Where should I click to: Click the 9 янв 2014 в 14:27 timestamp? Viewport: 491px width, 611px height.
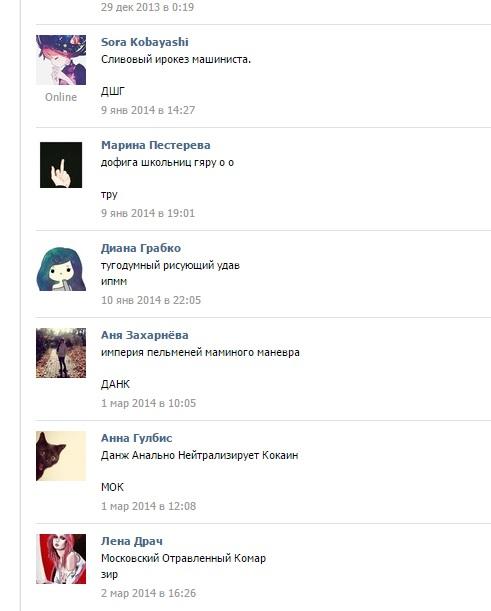148,110
